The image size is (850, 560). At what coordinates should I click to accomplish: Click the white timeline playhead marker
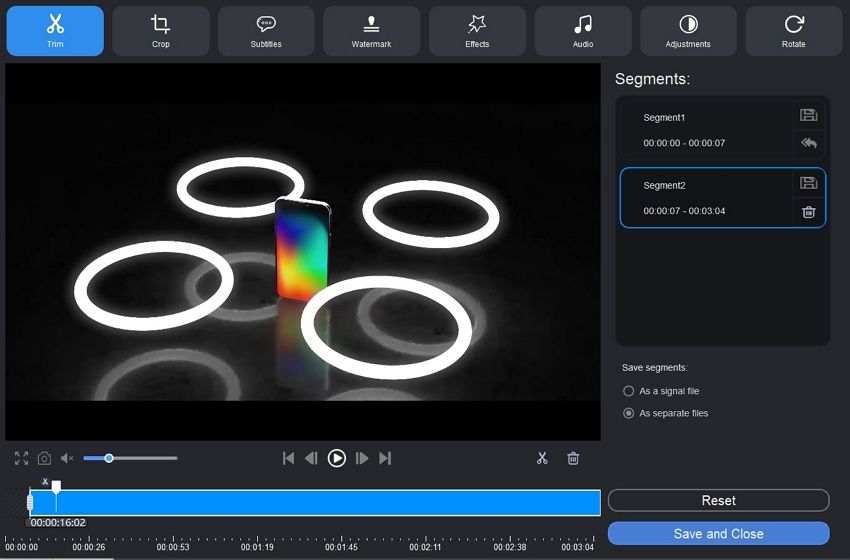coord(56,487)
